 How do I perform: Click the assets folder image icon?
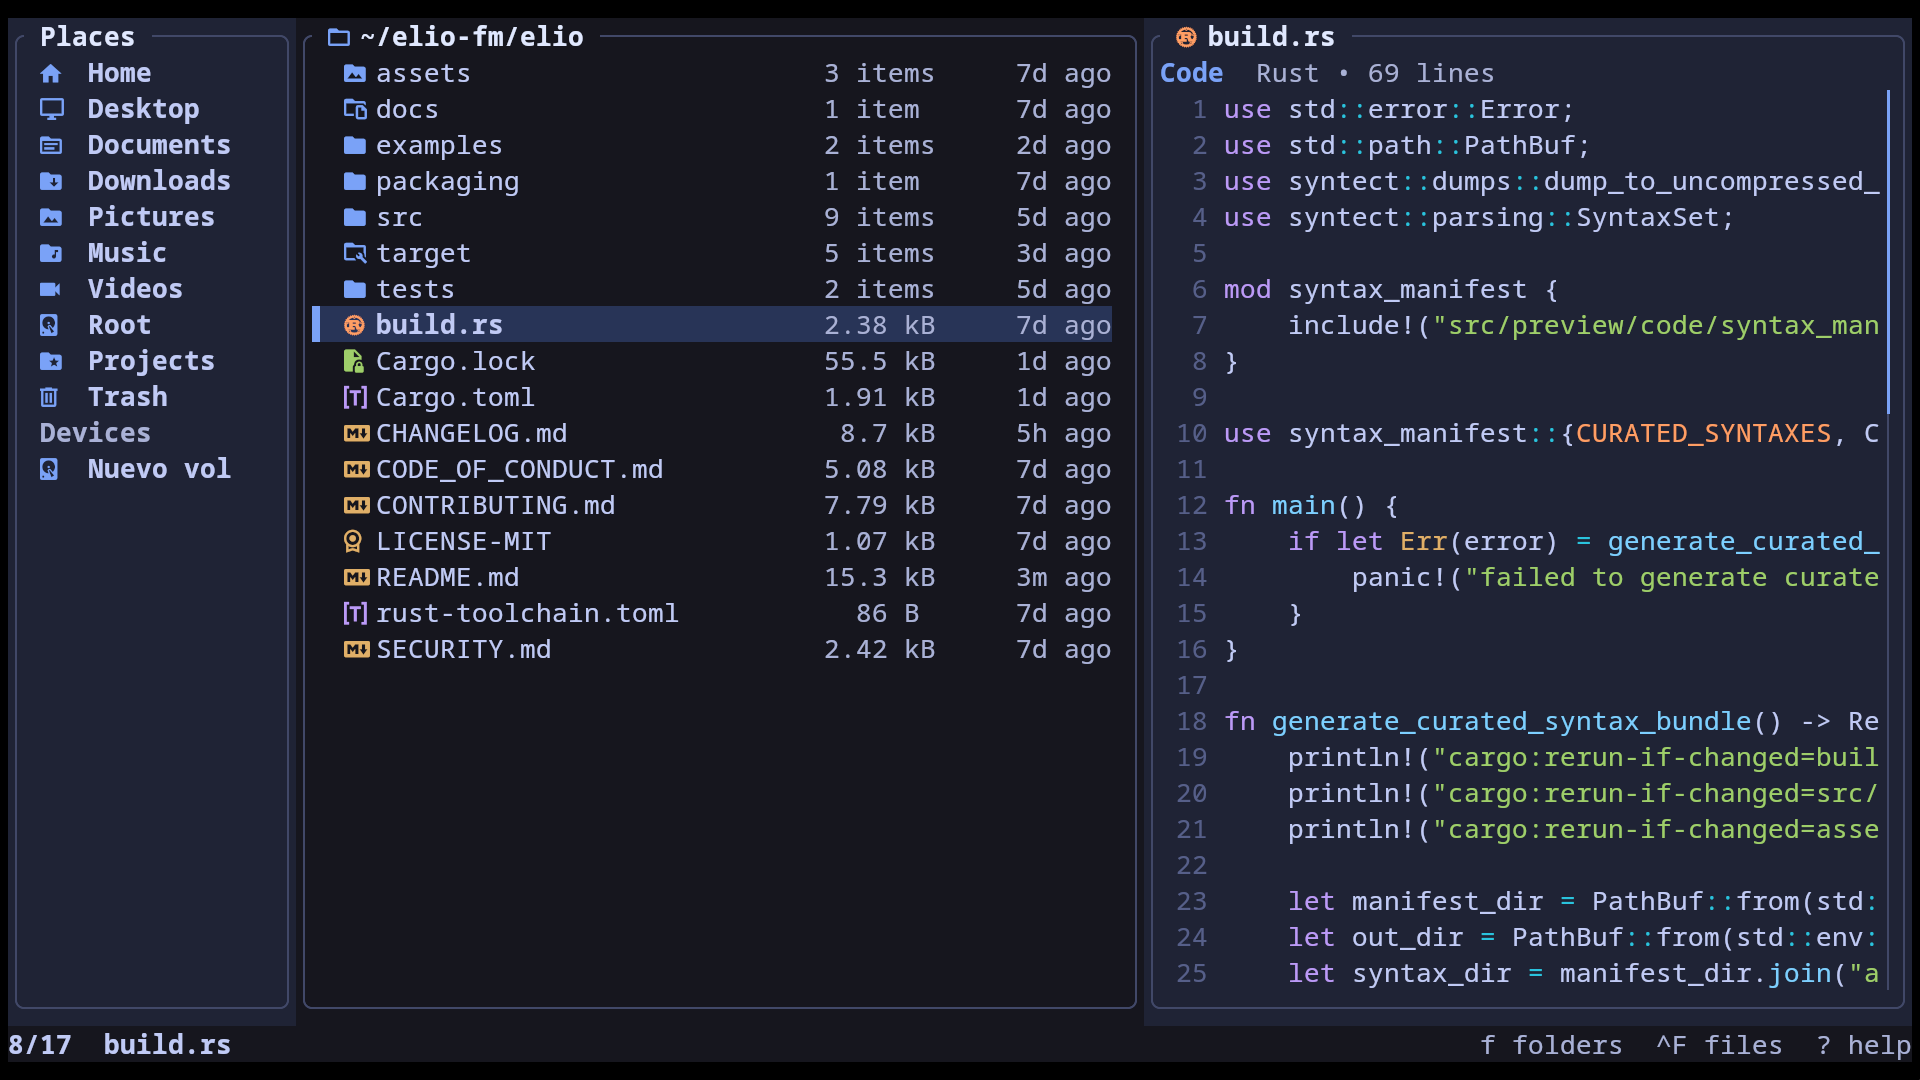[x=355, y=74]
